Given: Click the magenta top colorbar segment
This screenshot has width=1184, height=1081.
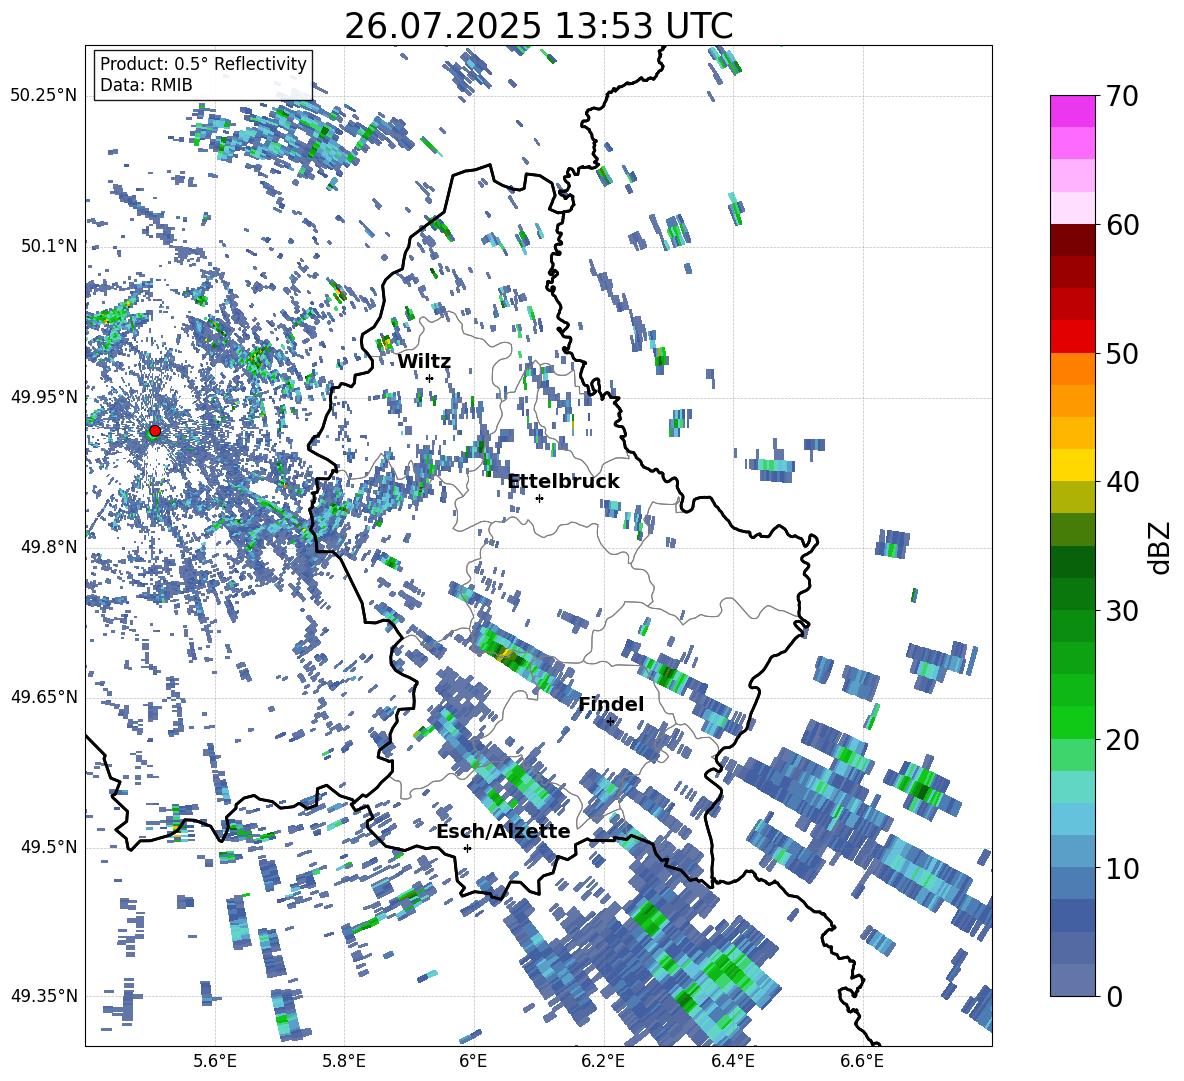Looking at the screenshot, I should click(1072, 111).
